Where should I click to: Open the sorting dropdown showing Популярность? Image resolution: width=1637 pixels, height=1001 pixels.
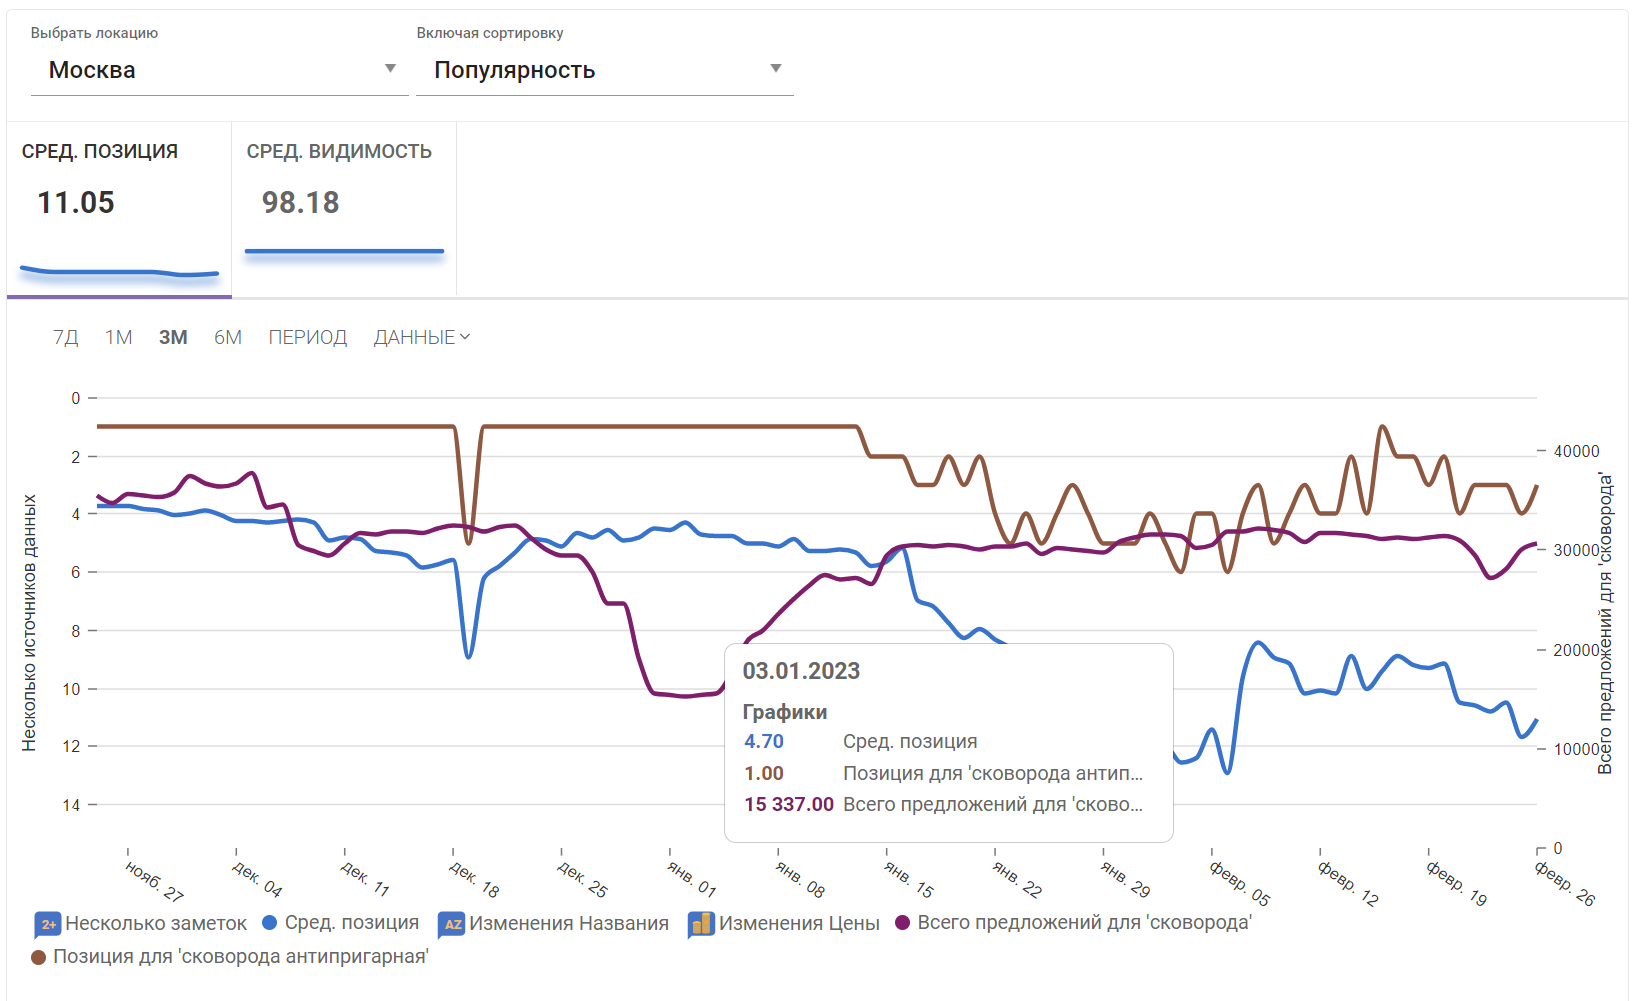point(604,70)
